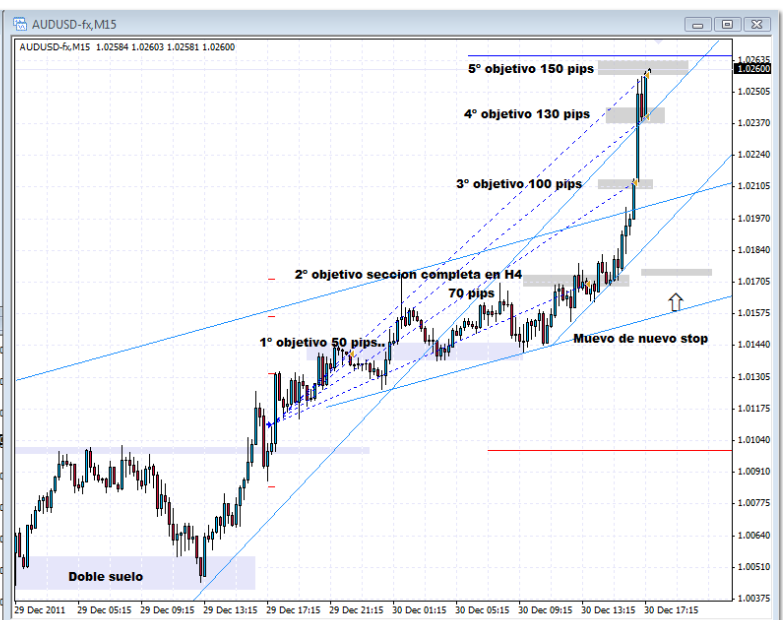Select the blue arrow entry marker
Viewport: 783px width, 620px height.
tap(269, 425)
